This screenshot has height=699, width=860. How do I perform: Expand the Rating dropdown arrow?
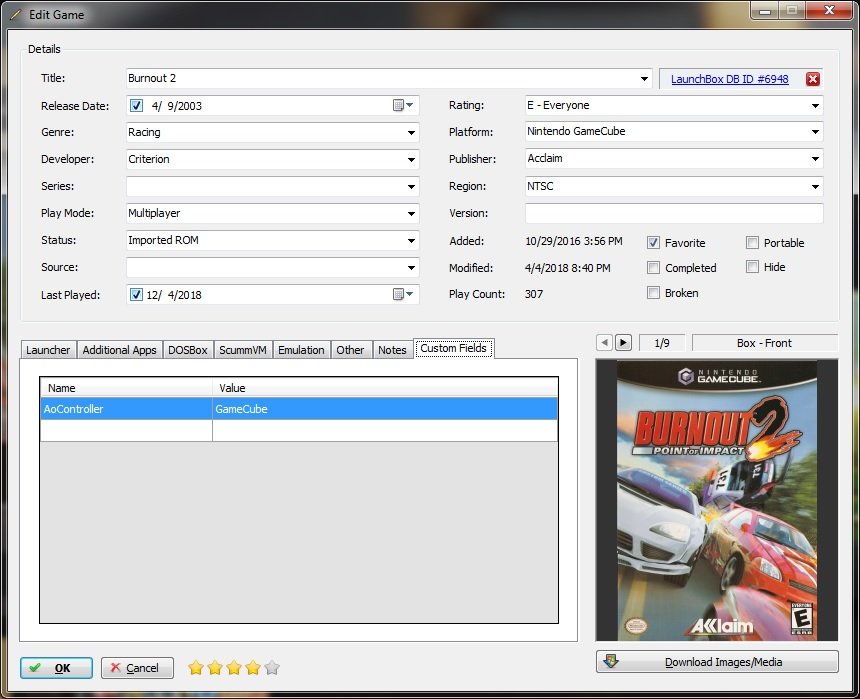(815, 105)
